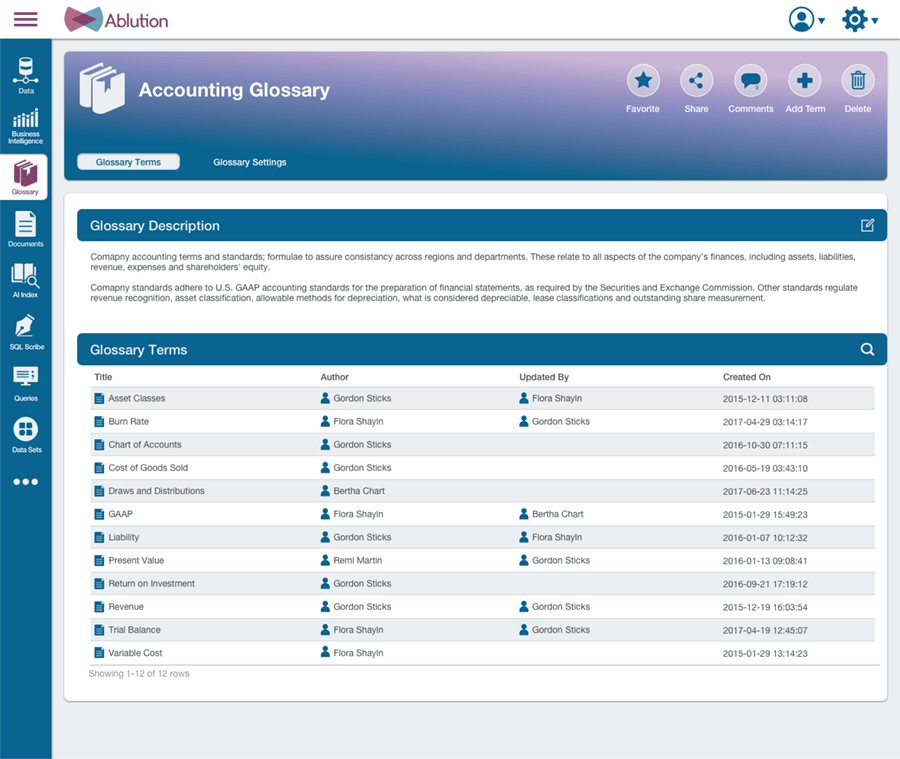Click document icon beside GAAP
Screen dimensions: 900x759
click(99, 514)
